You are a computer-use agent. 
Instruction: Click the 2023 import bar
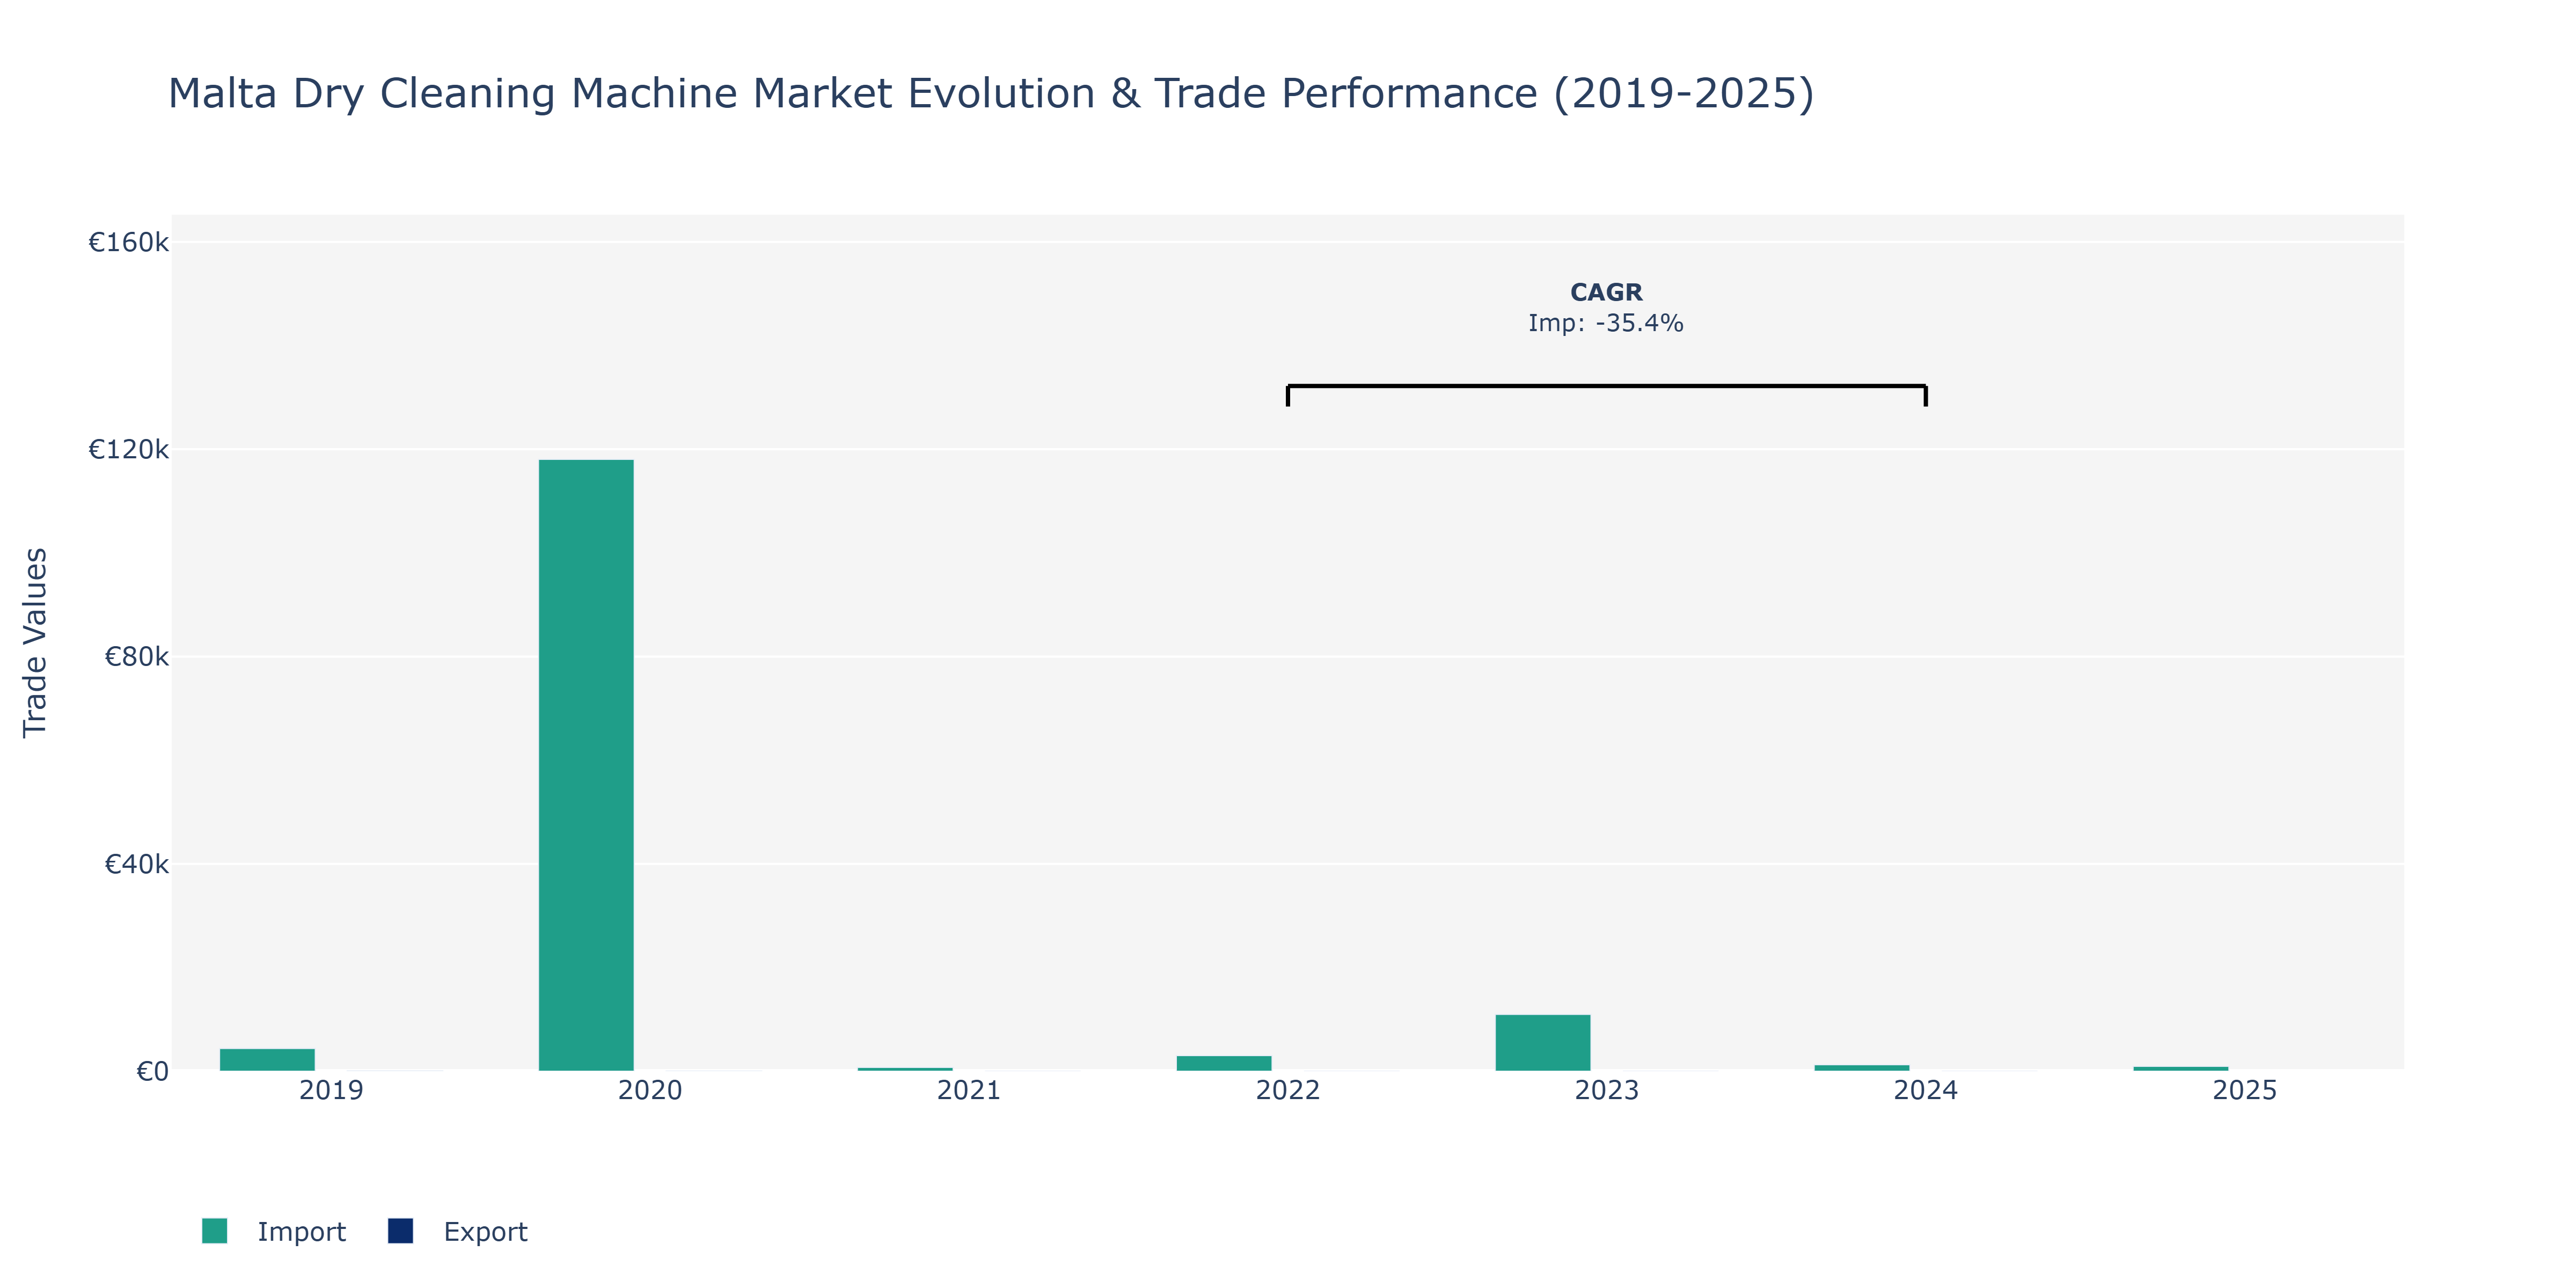pyautogui.click(x=1543, y=1043)
